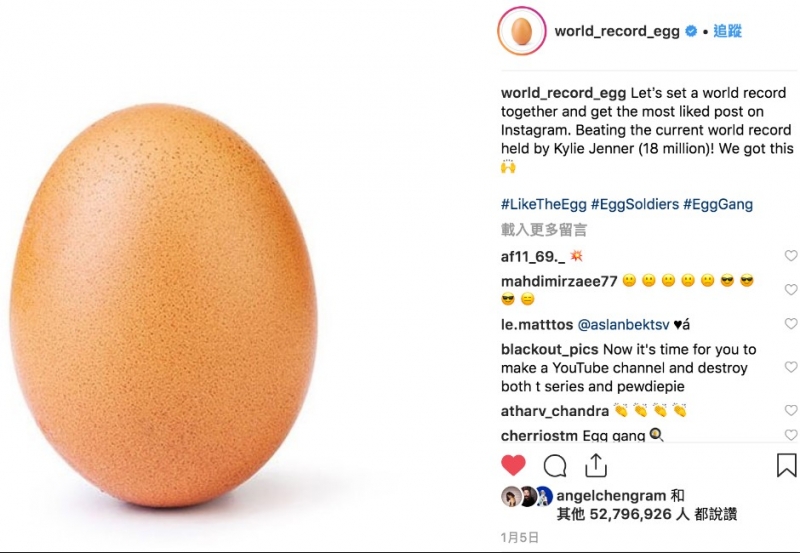Like the af11_69._ comment

(x=790, y=256)
